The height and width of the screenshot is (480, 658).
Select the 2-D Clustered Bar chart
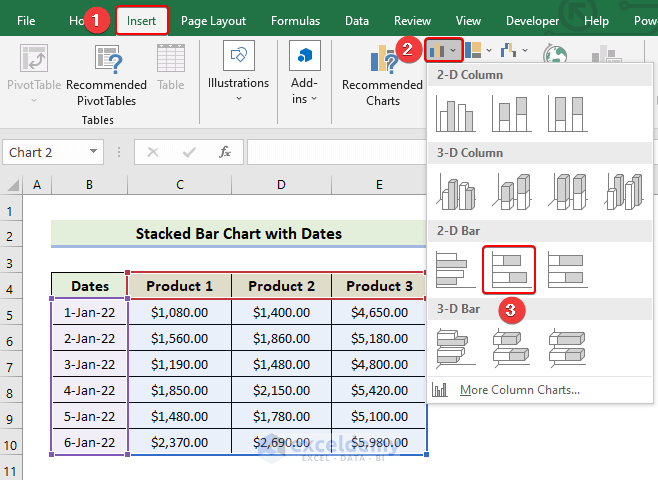(456, 270)
